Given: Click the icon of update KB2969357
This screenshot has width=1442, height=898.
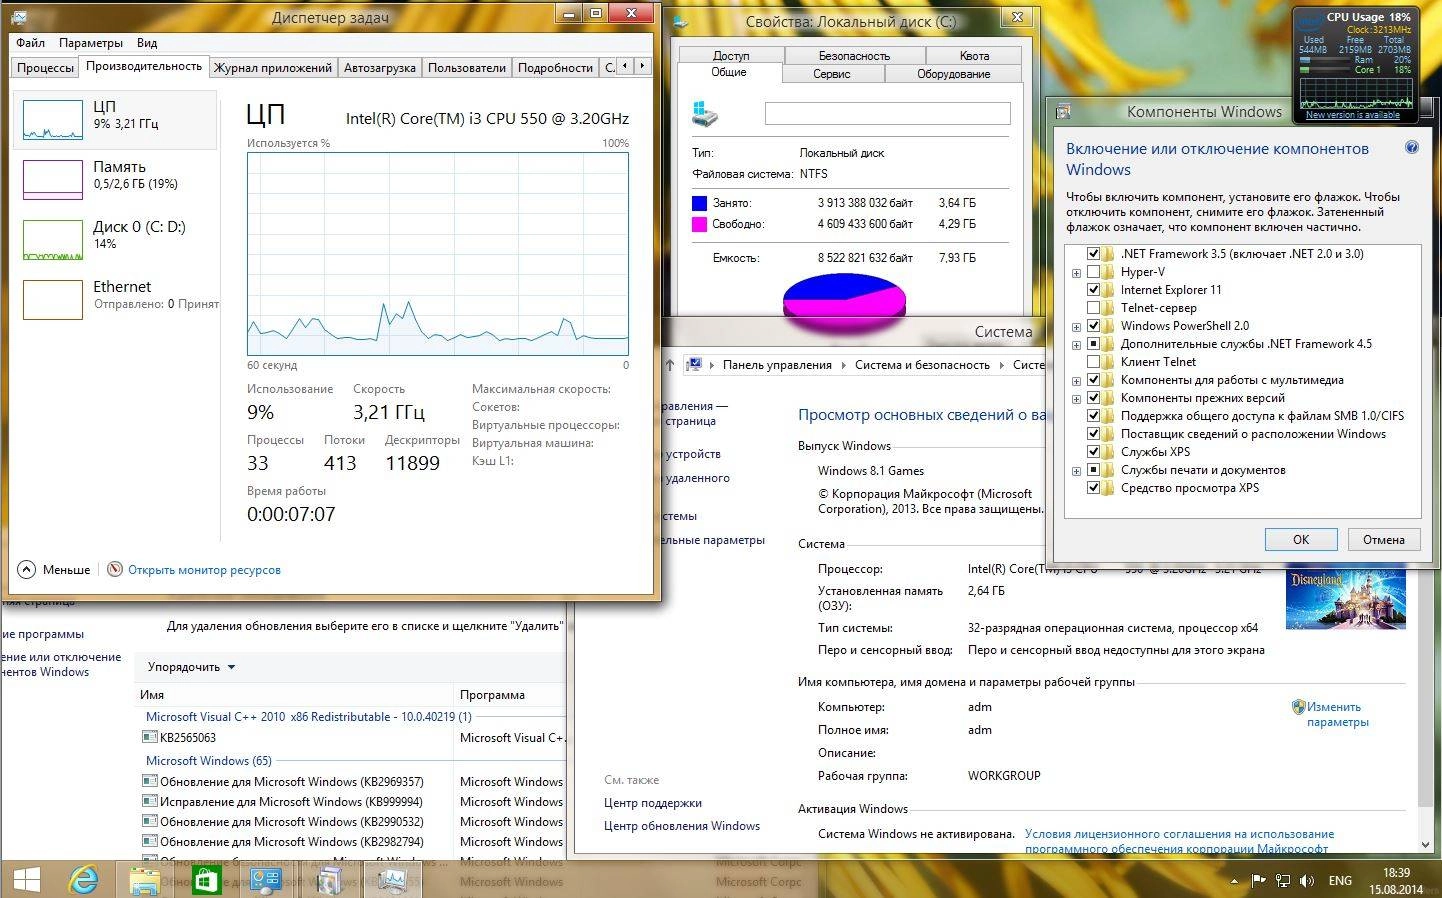Looking at the screenshot, I should 150,781.
